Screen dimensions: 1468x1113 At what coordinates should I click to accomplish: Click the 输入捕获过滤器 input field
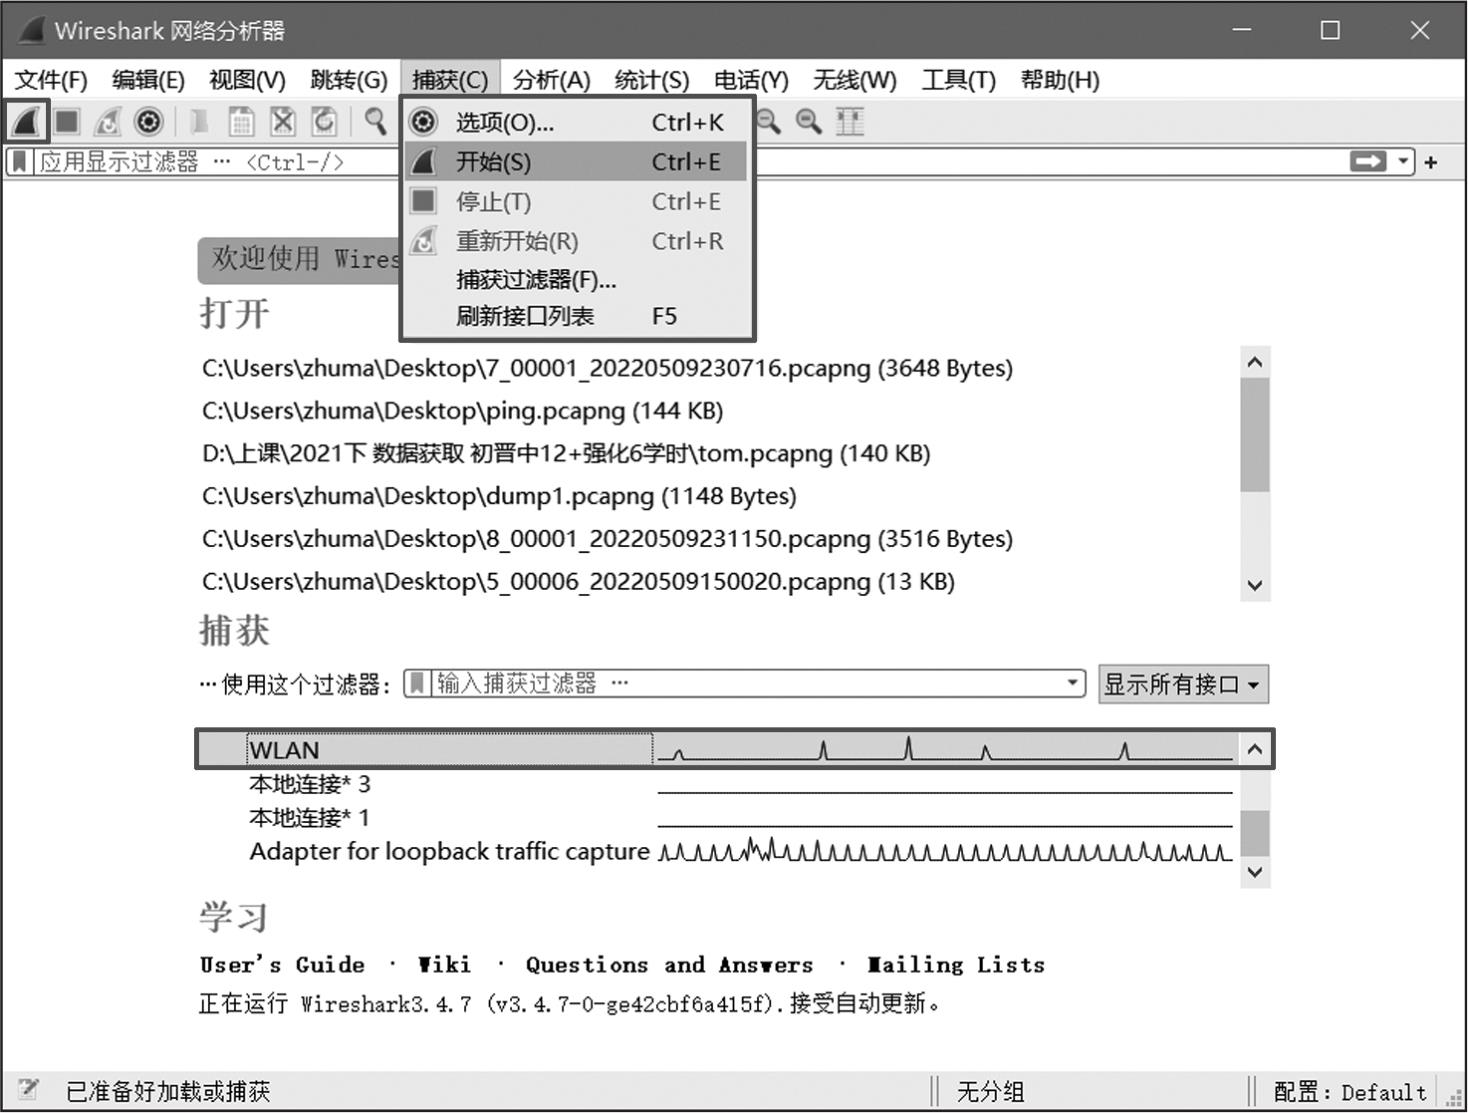(746, 684)
